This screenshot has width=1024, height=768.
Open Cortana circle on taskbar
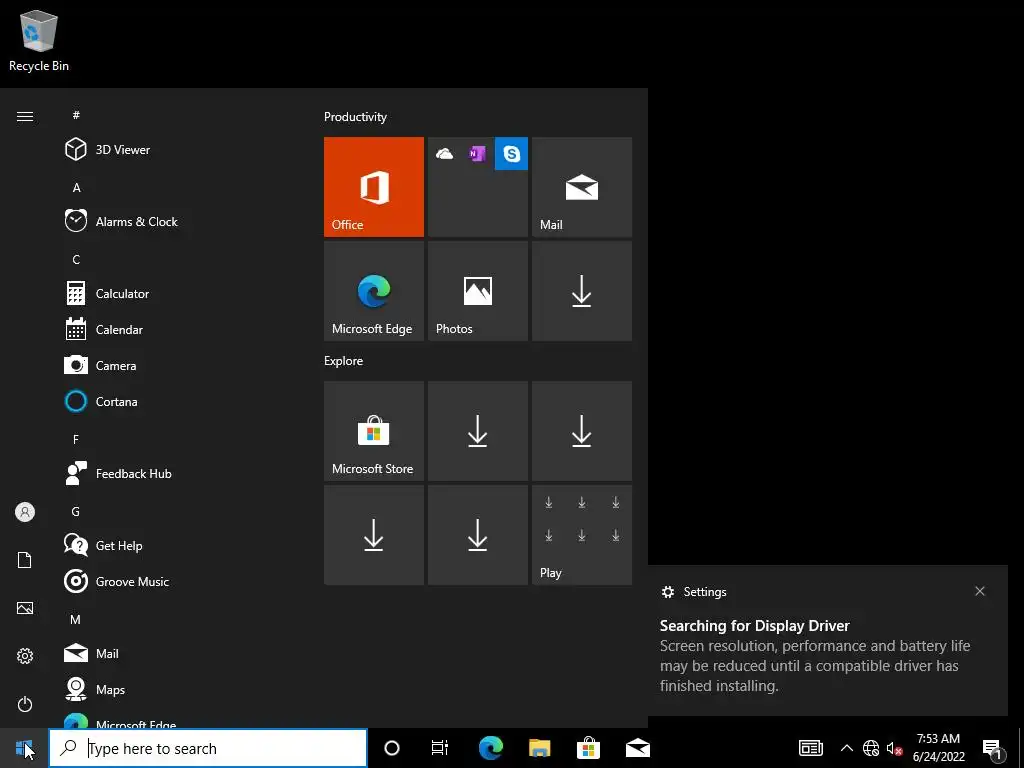click(x=392, y=748)
